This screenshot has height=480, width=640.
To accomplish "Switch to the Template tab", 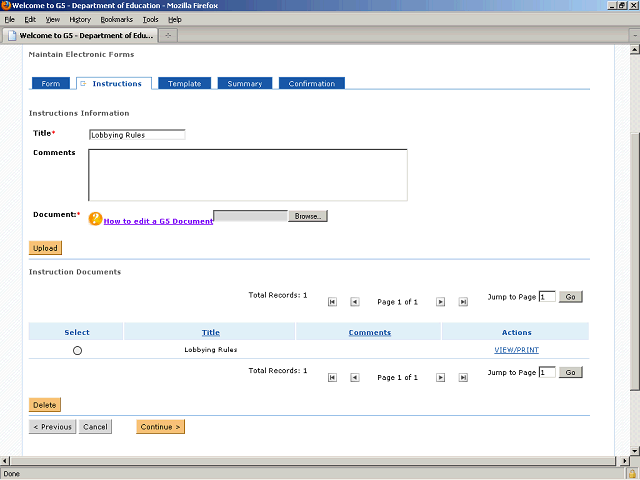I will [184, 83].
